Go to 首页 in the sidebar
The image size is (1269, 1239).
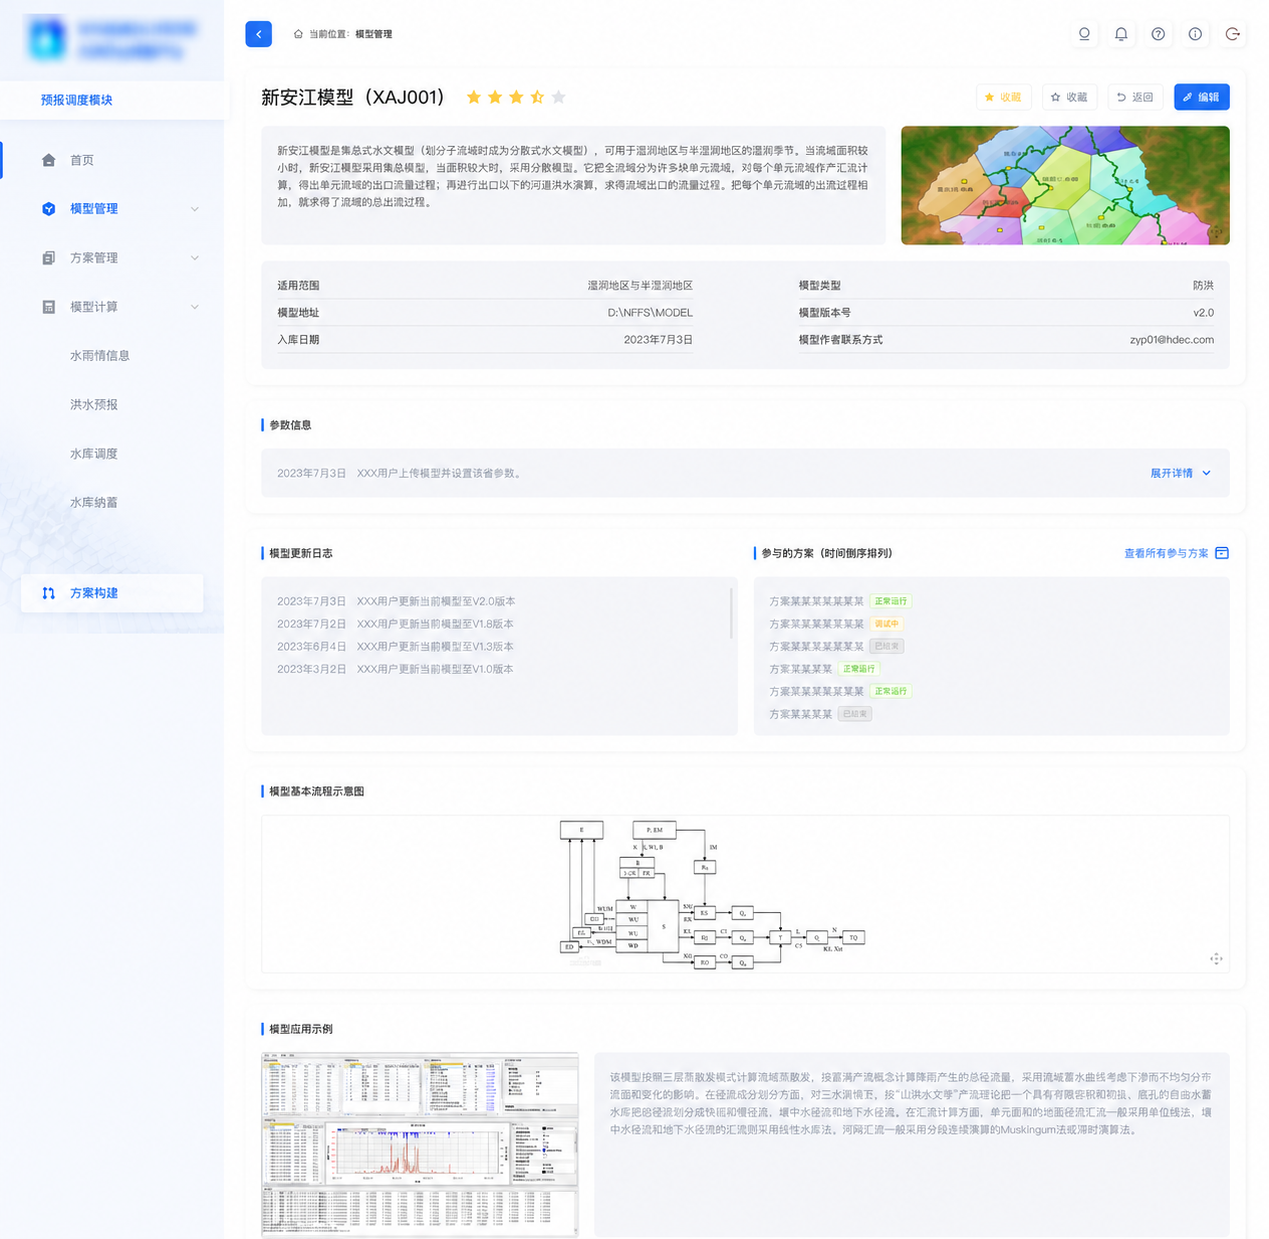pos(82,160)
